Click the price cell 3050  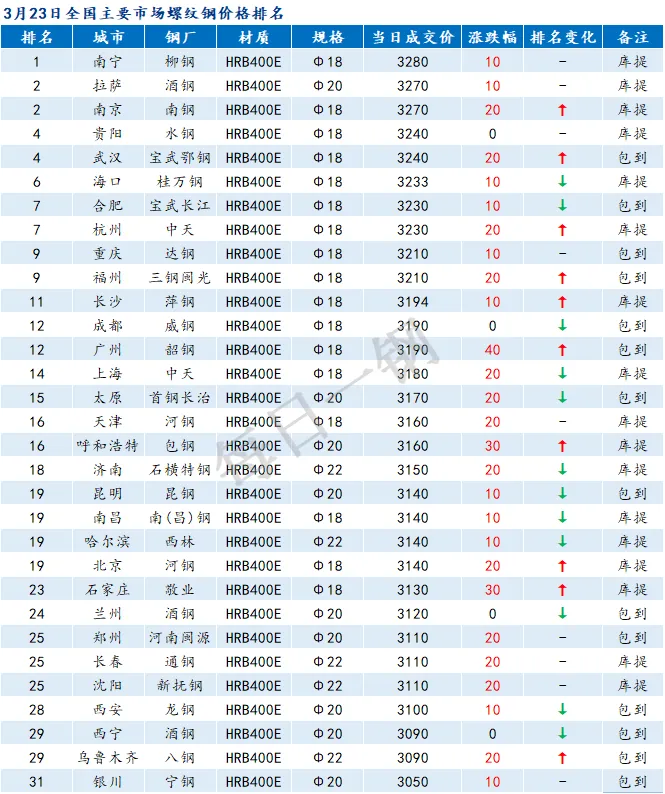click(413, 782)
